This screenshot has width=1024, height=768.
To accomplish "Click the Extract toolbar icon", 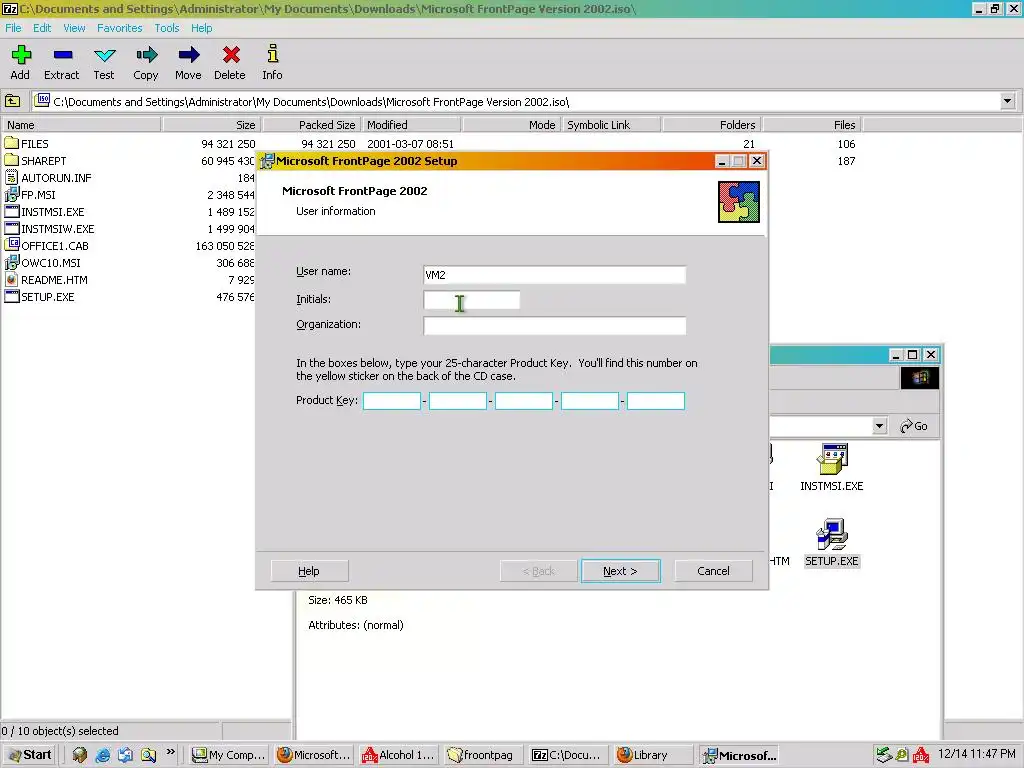I will point(61,63).
